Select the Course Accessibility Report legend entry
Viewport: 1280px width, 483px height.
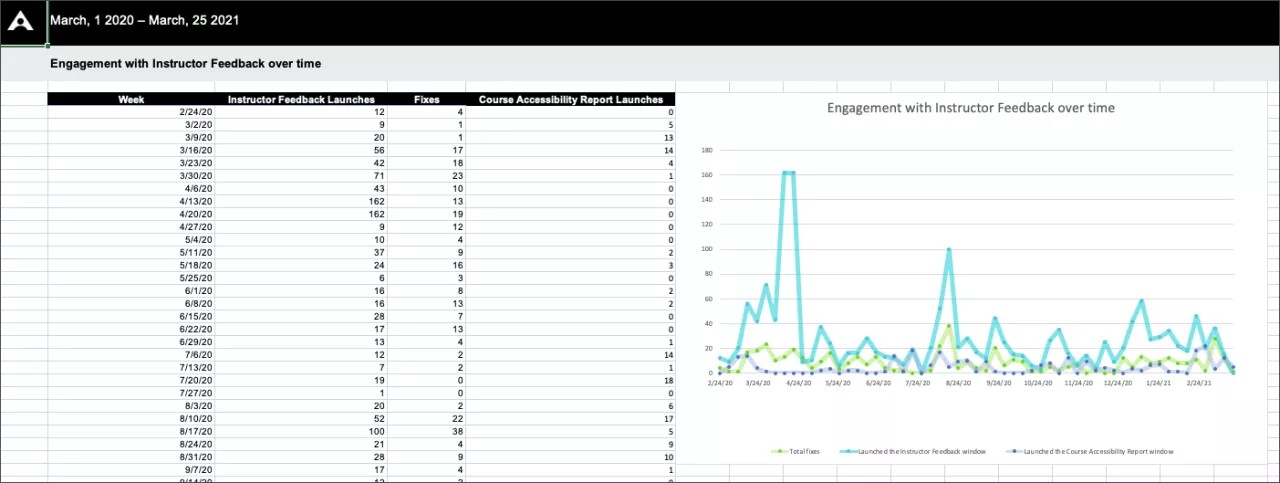click(x=1092, y=451)
